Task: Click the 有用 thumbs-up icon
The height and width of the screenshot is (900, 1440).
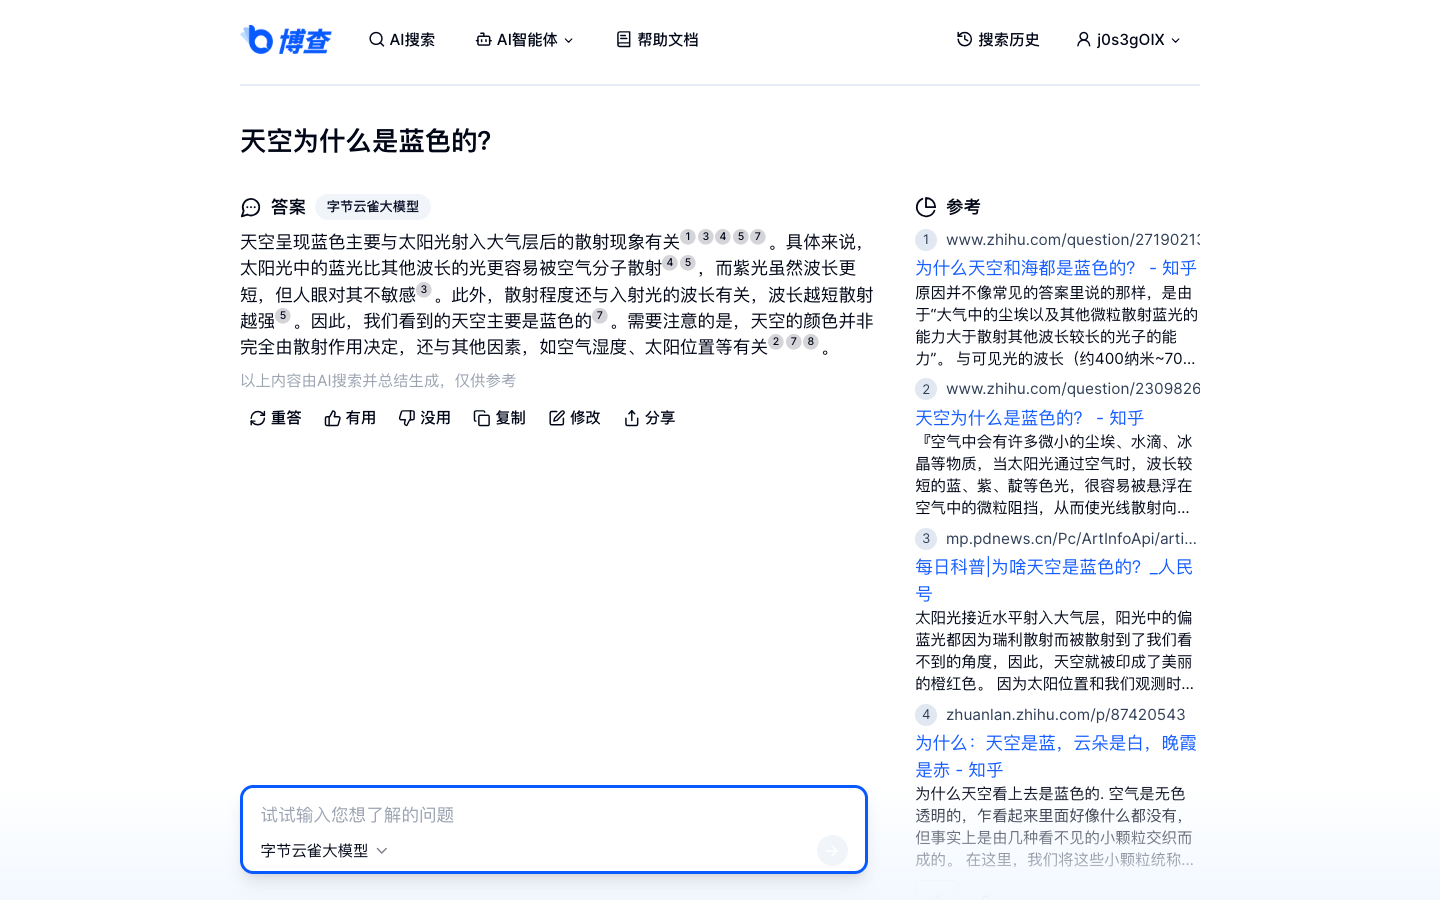Action: pyautogui.click(x=333, y=418)
